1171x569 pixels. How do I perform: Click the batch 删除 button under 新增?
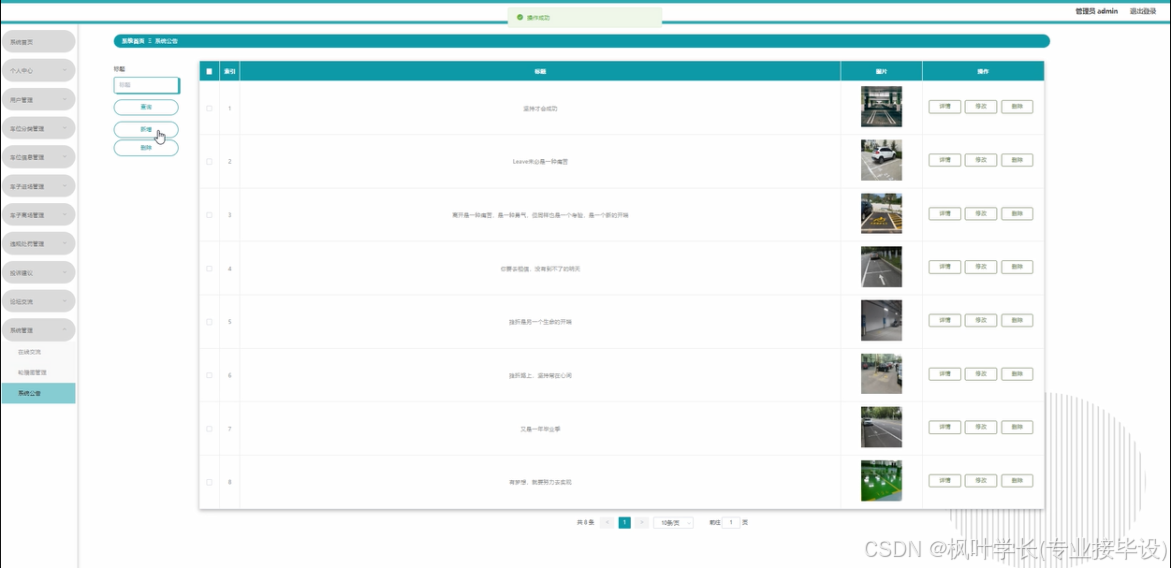pos(146,148)
